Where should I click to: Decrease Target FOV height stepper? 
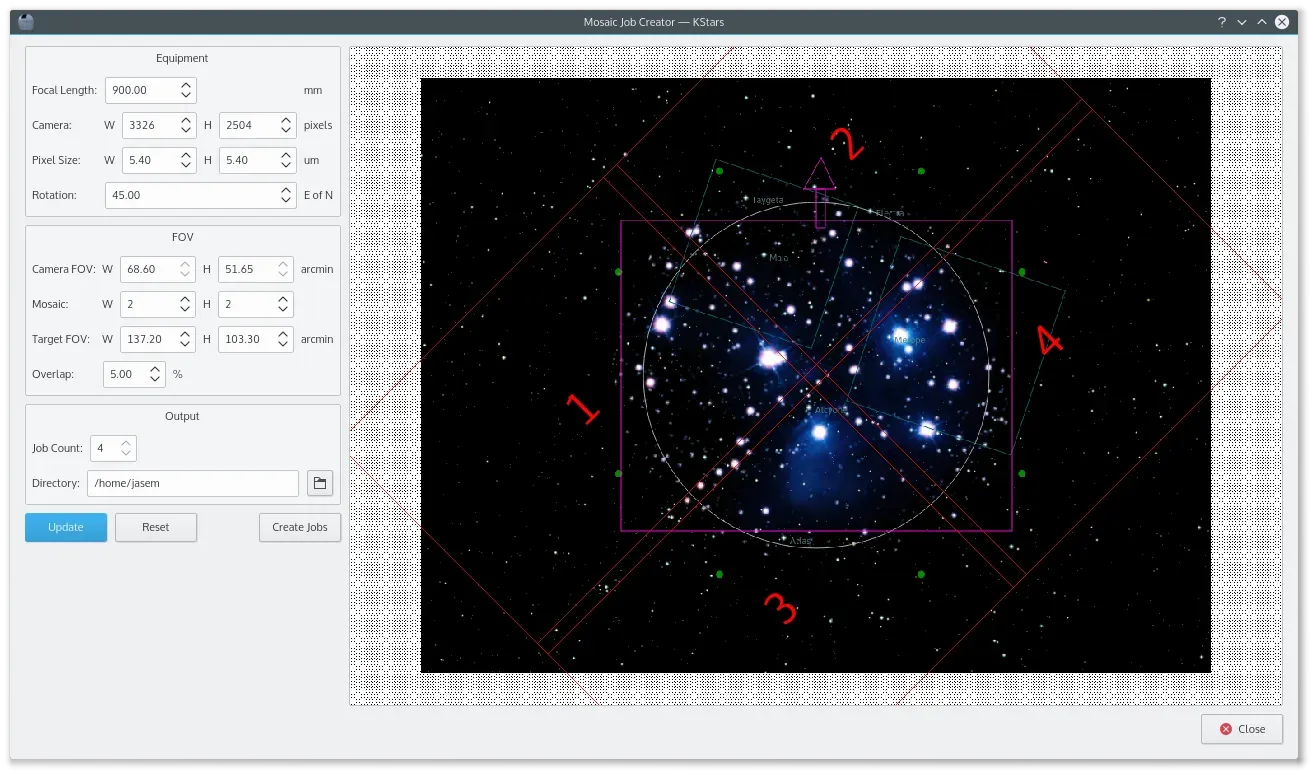pyautogui.click(x=284, y=345)
